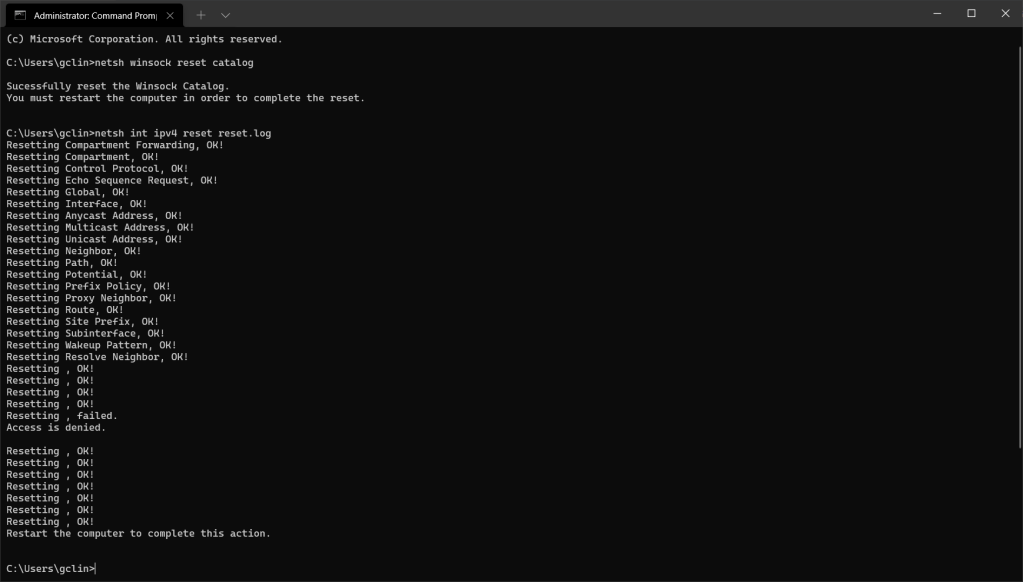Click the 'Resetting Compartment Forwarding, OK!' line
The width and height of the screenshot is (1023, 582).
[x=114, y=145]
